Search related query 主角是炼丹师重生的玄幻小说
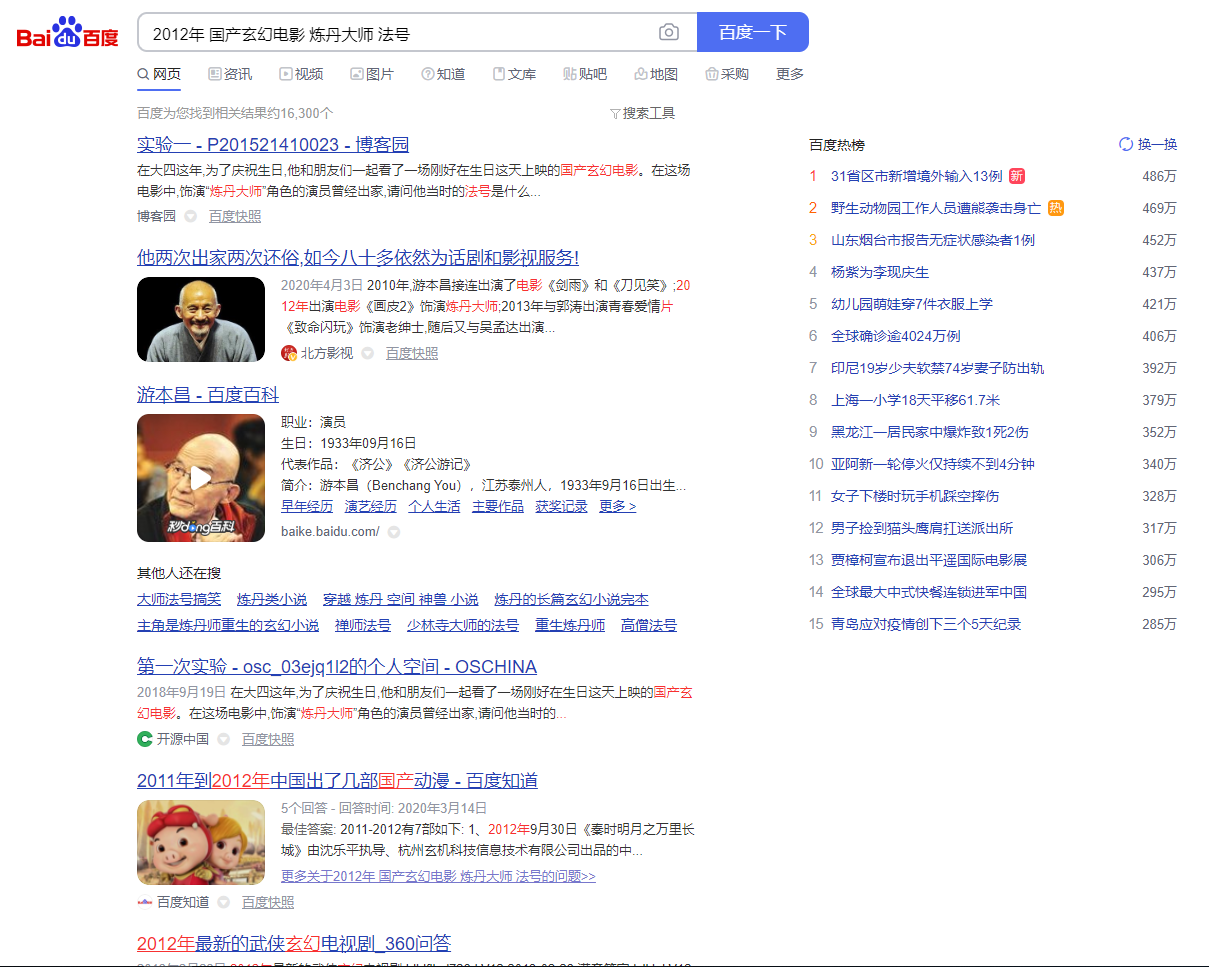The width and height of the screenshot is (1209, 967). [228, 625]
